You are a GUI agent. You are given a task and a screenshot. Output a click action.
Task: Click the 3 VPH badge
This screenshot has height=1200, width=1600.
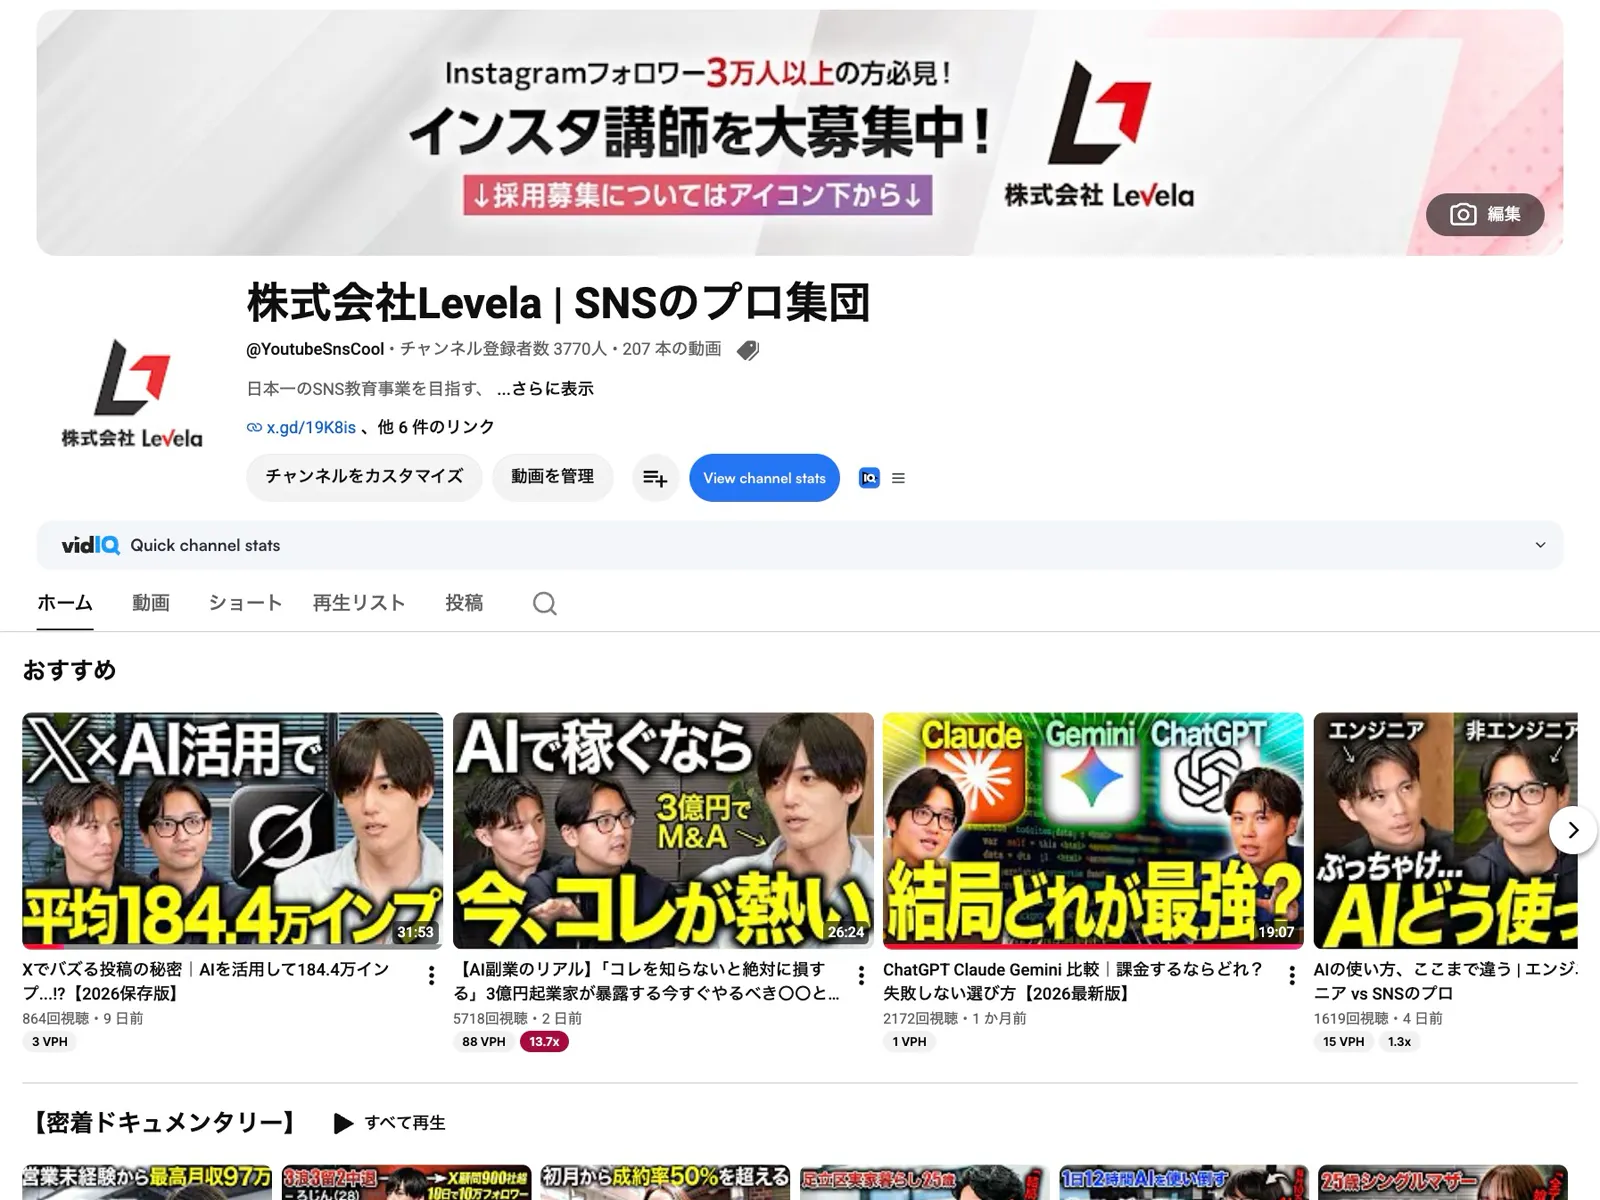50,1042
